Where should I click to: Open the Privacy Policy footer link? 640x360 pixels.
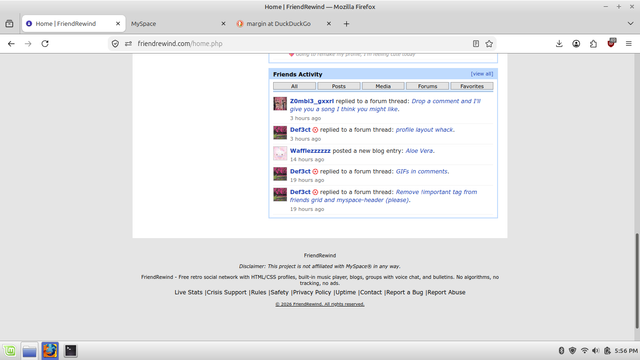[312, 292]
